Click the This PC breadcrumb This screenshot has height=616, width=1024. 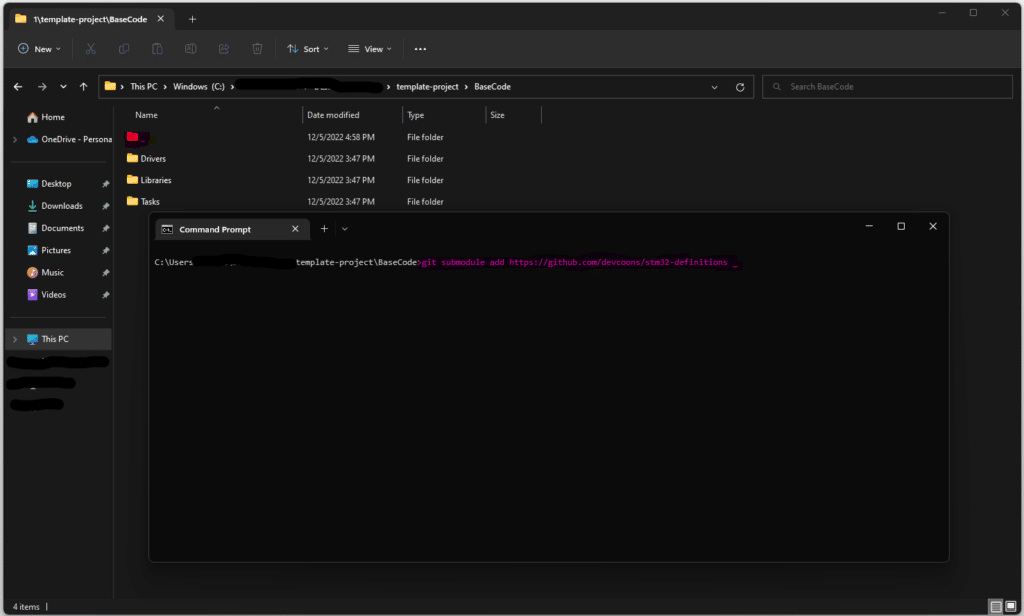144,86
